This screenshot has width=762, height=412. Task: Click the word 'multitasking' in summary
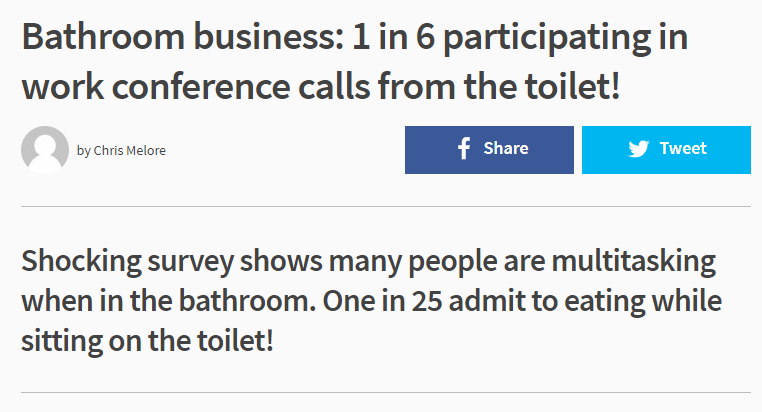point(634,263)
